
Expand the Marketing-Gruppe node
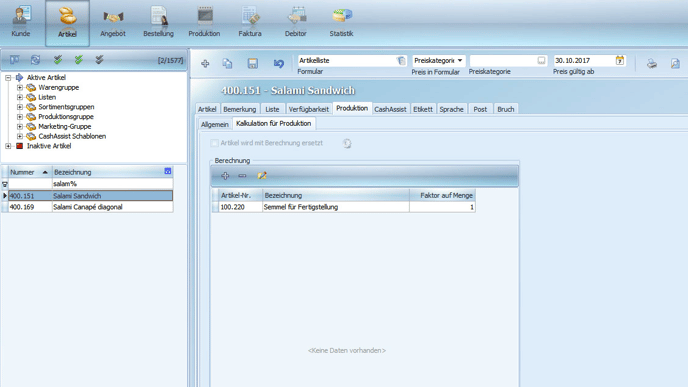coord(20,126)
